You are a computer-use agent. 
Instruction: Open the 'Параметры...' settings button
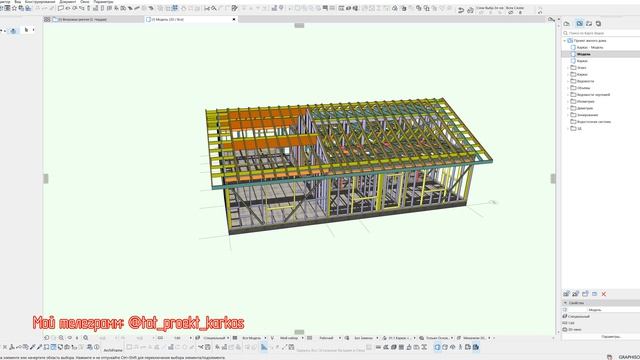(611, 336)
